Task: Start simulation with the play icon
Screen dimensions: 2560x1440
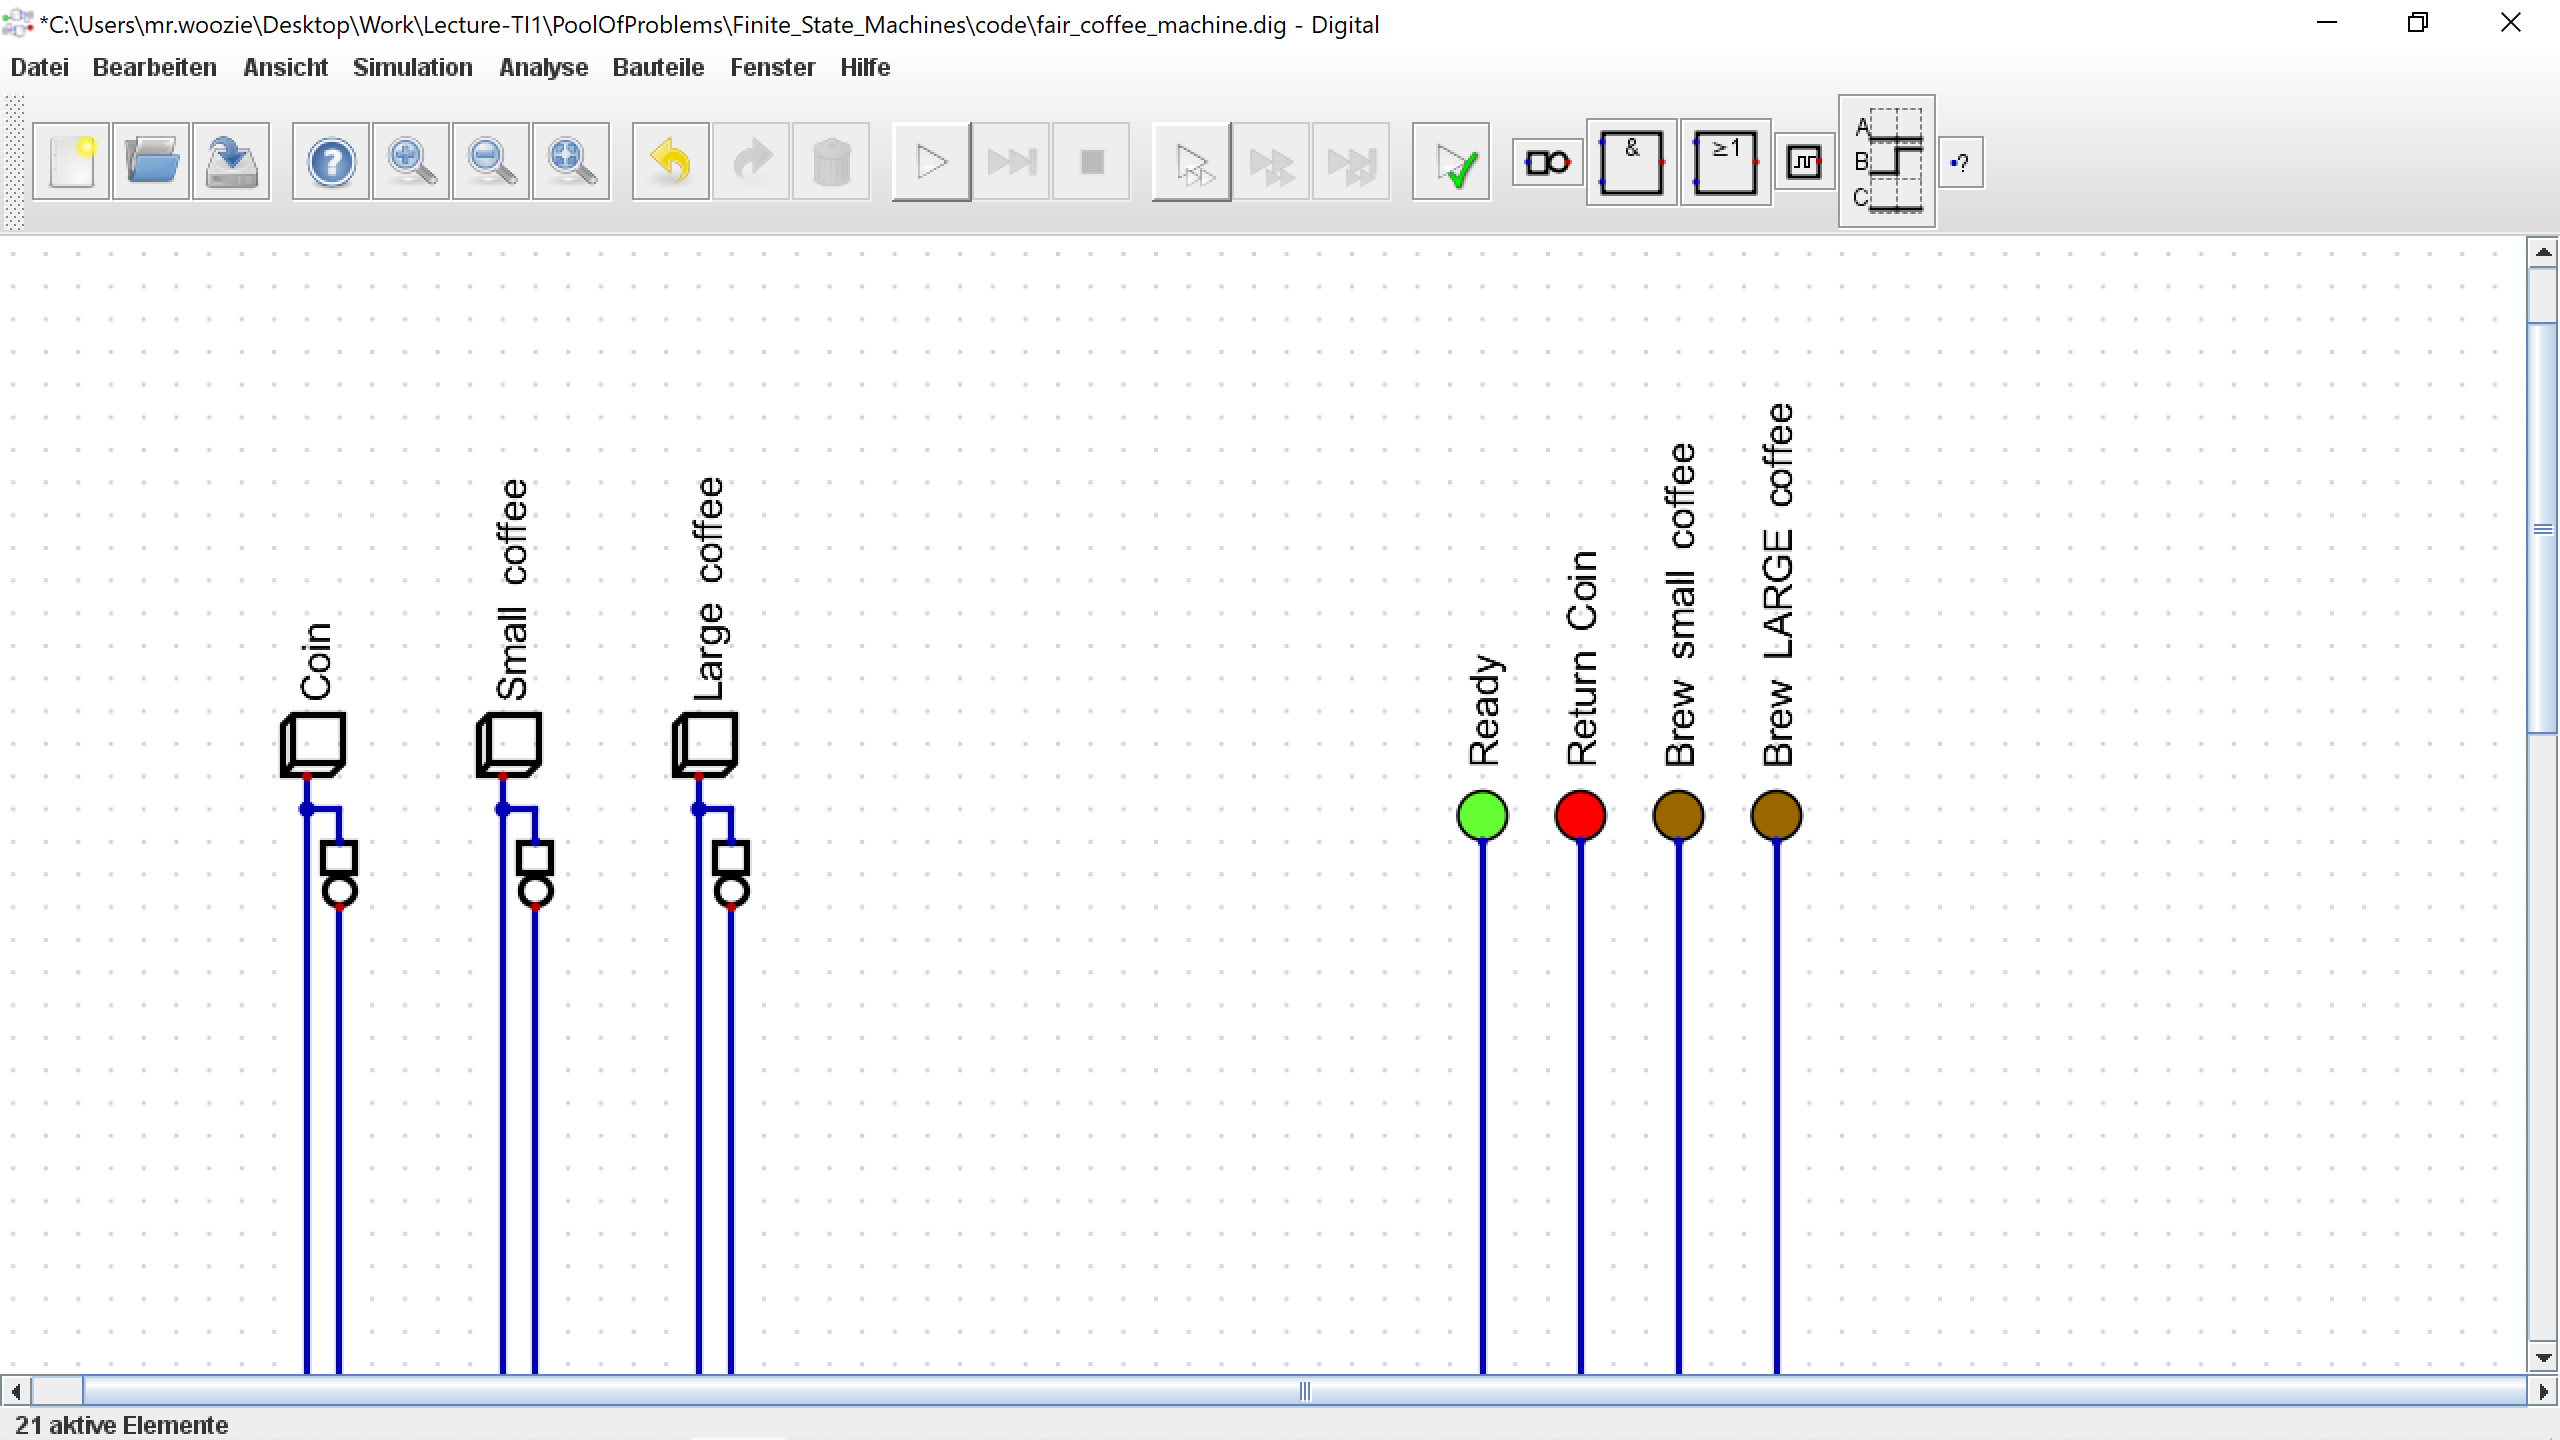Action: [x=931, y=162]
